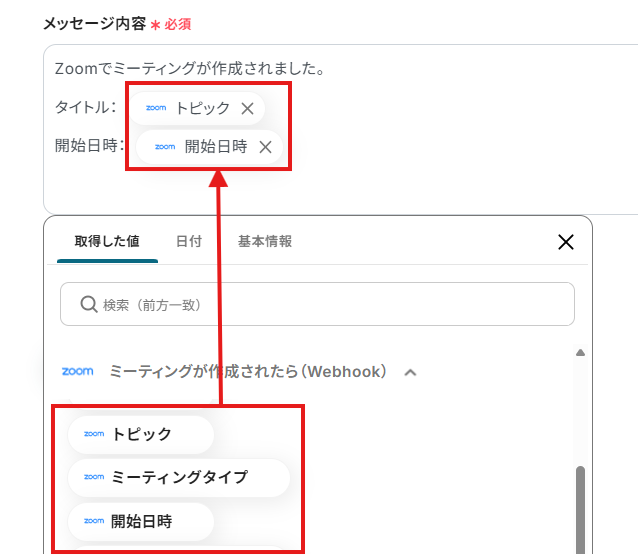
Task: Click the text Zoomでミーティングが作成されました。
Action: 190,68
